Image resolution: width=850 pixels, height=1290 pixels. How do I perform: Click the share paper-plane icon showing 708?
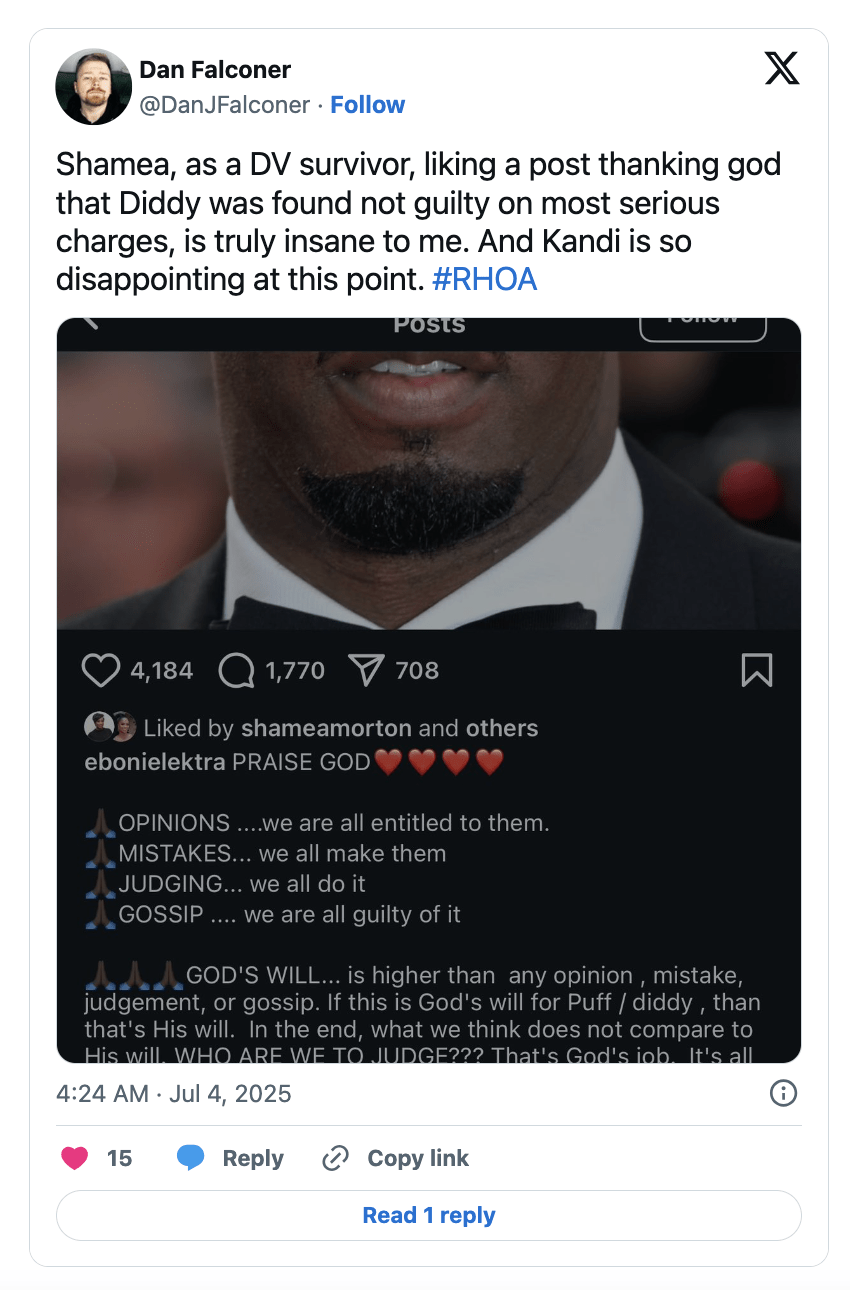(366, 670)
